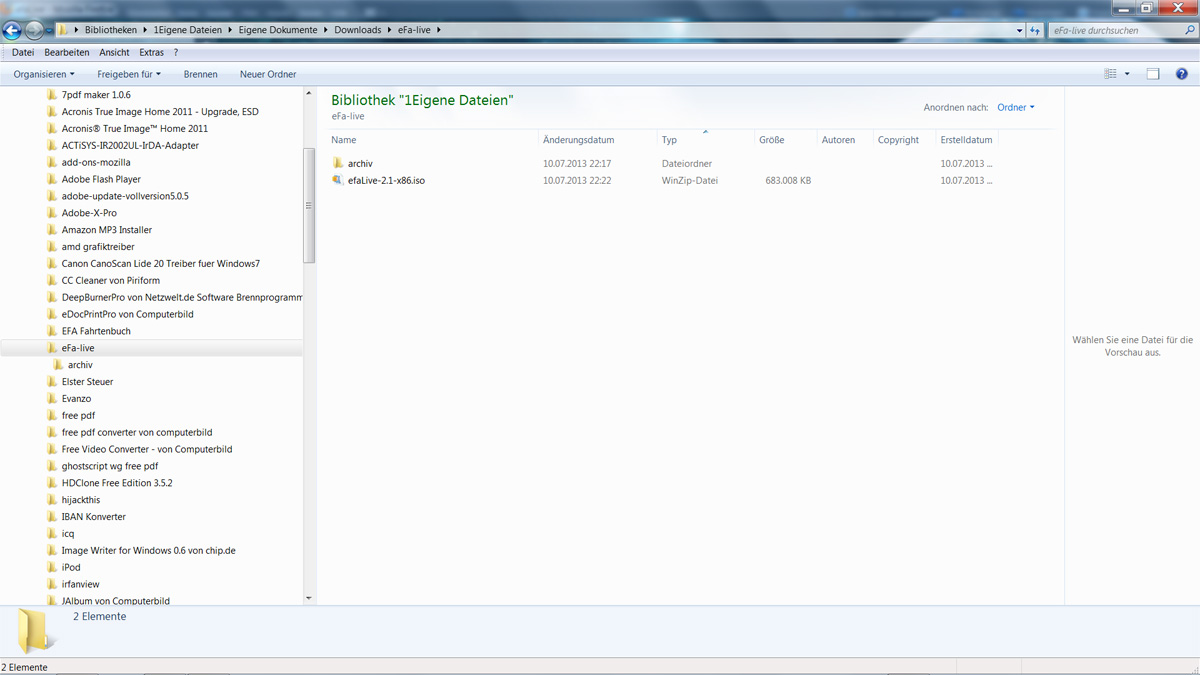
Task: Open the Hilfe (Help) icon
Action: (1183, 73)
